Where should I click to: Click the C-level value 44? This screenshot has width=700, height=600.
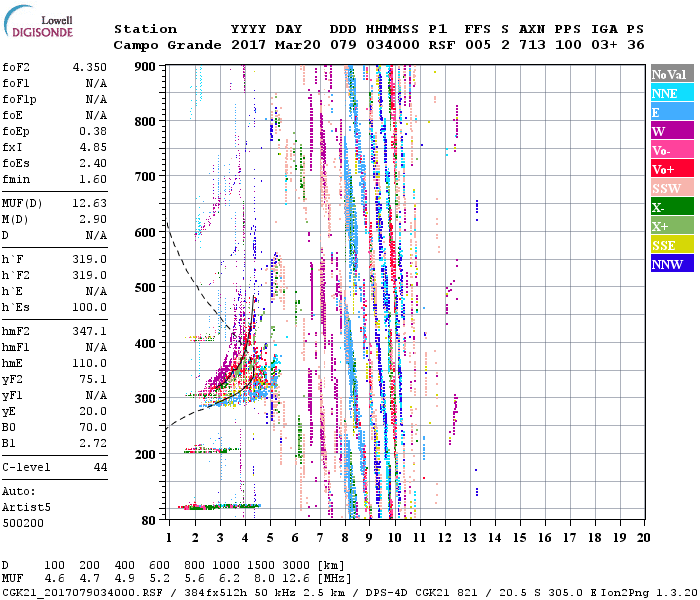[x=100, y=467]
